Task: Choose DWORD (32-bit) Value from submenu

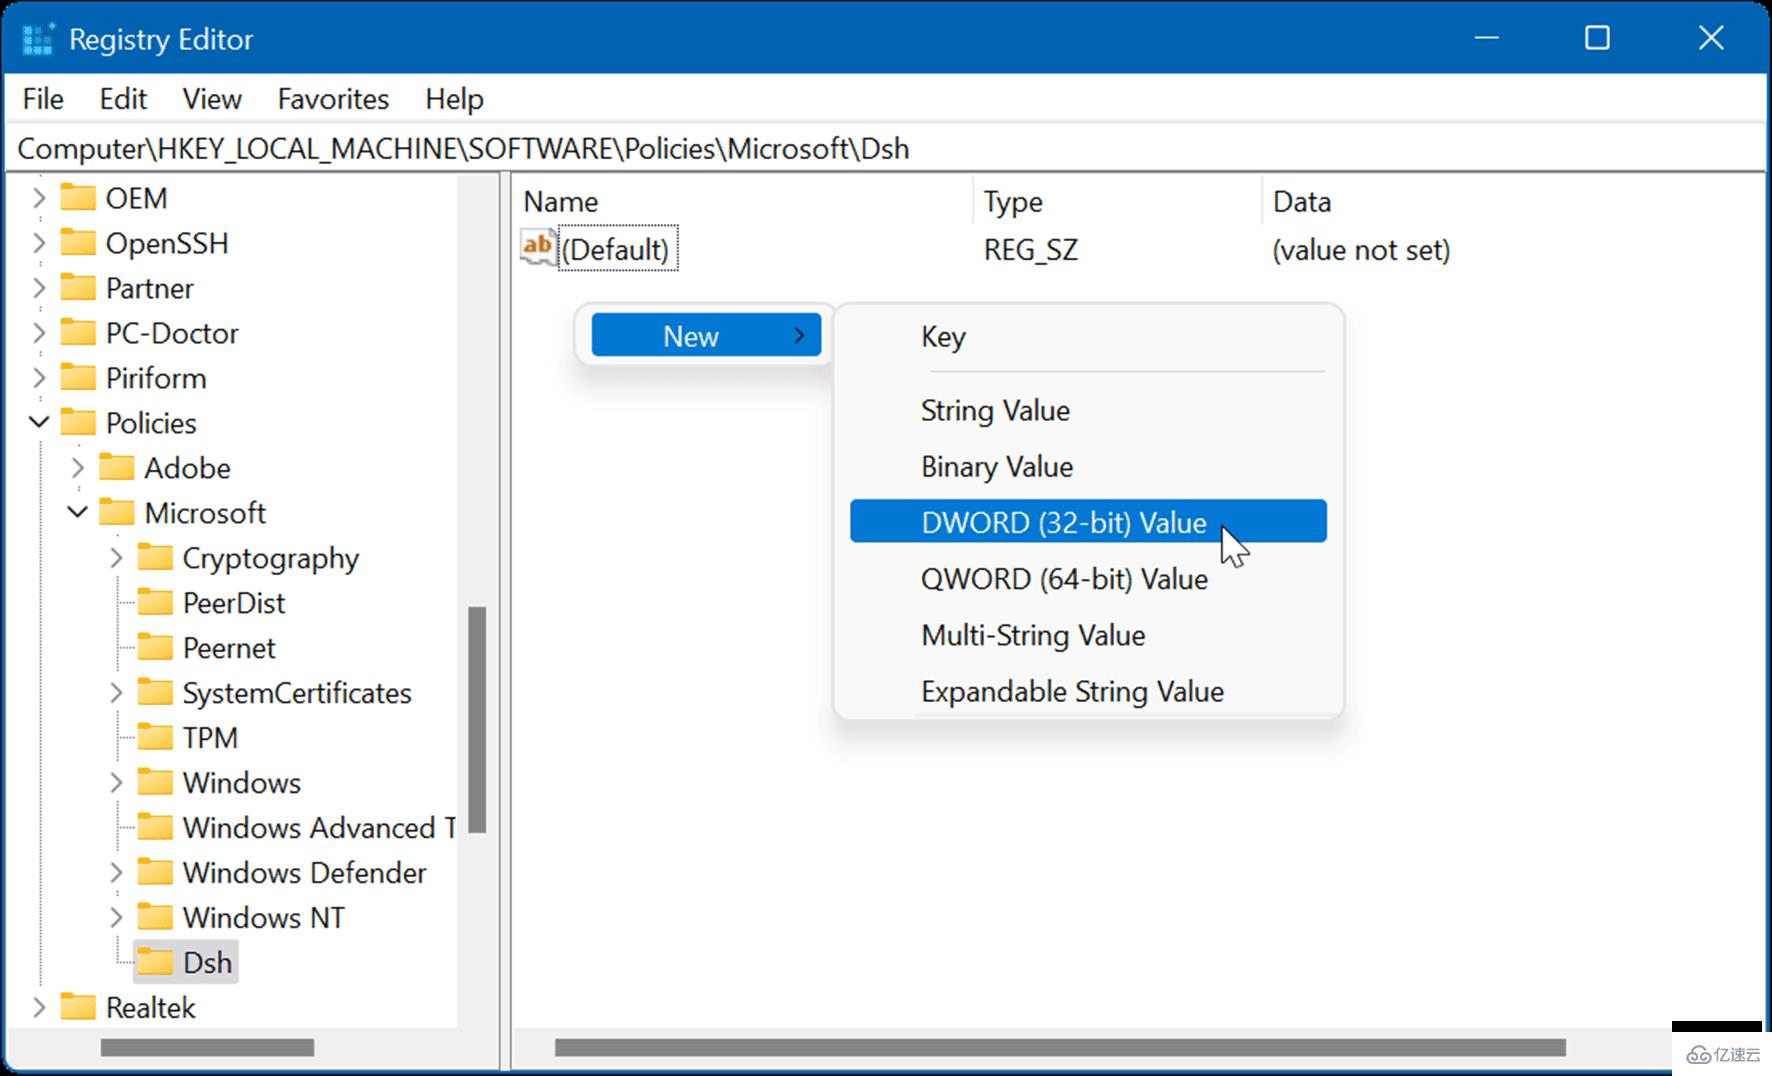Action: click(1088, 522)
